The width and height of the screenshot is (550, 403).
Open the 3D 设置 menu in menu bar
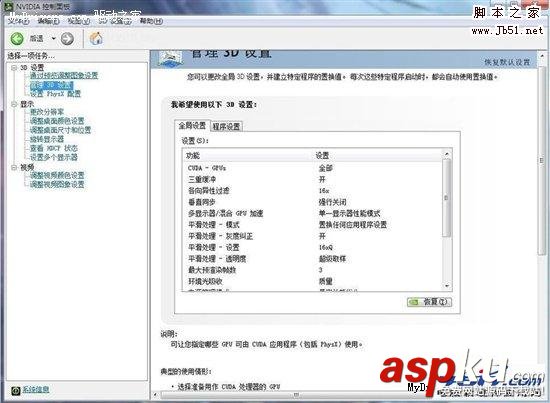[x=115, y=21]
